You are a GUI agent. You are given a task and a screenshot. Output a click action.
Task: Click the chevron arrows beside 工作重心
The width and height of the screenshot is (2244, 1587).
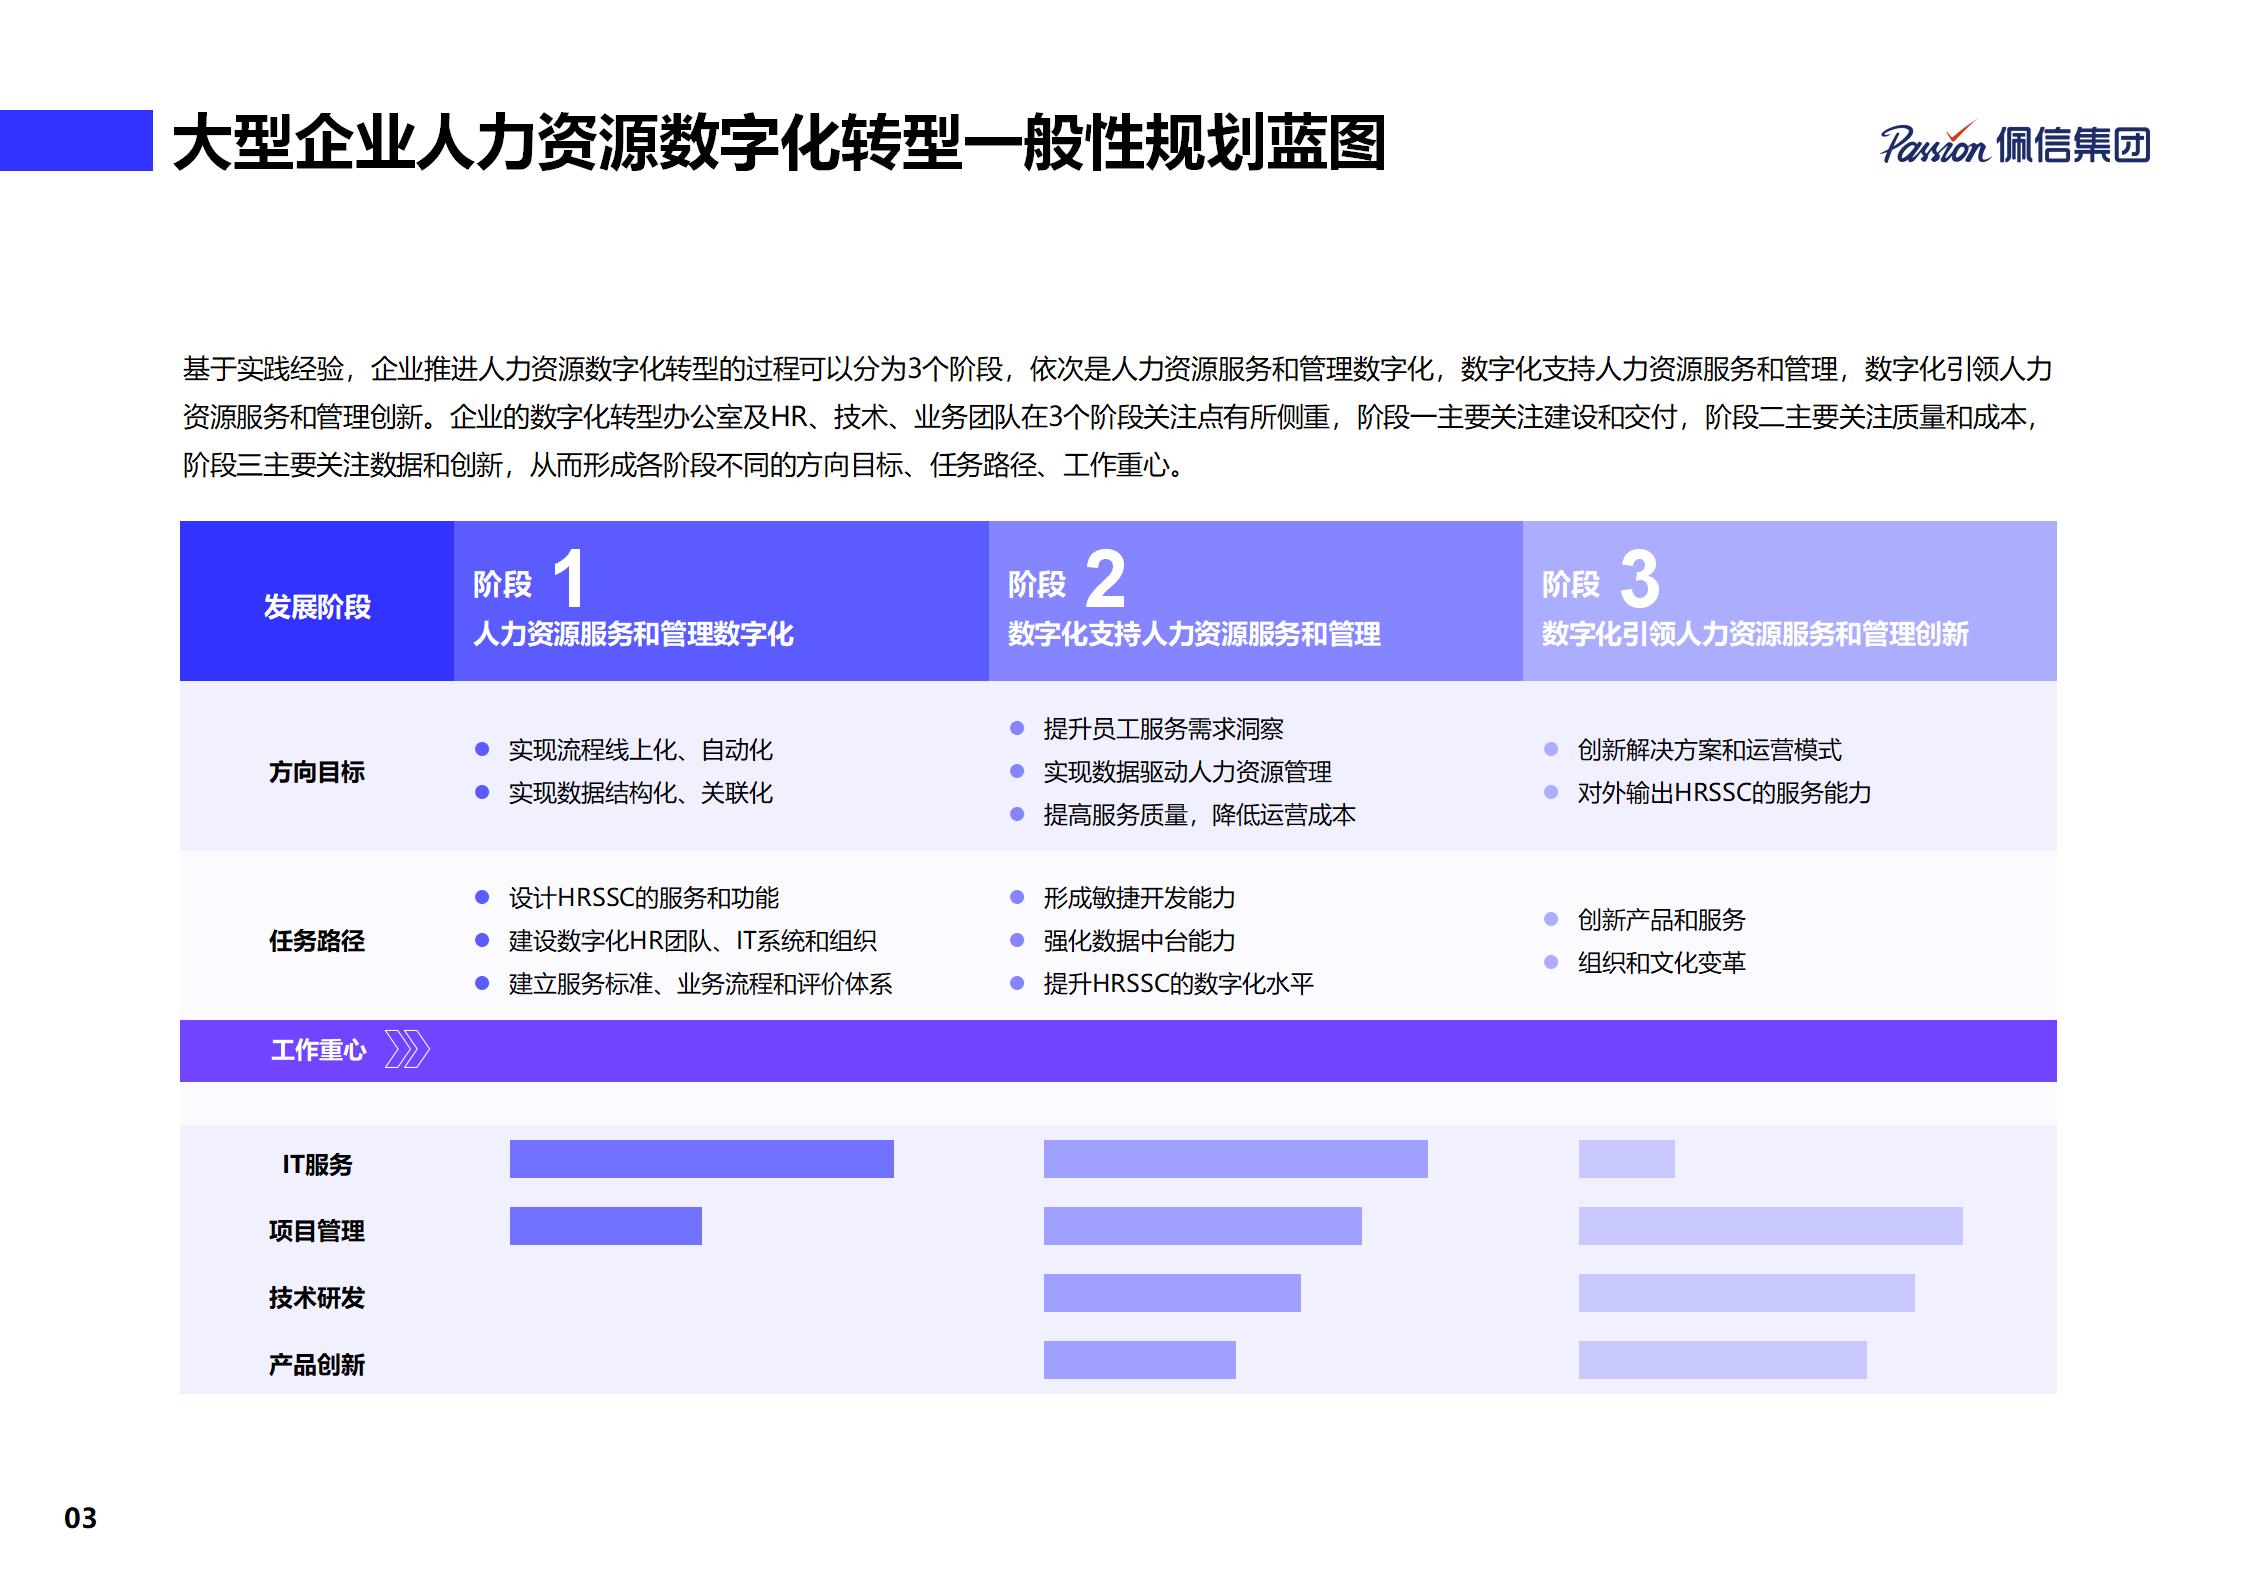point(407,1050)
